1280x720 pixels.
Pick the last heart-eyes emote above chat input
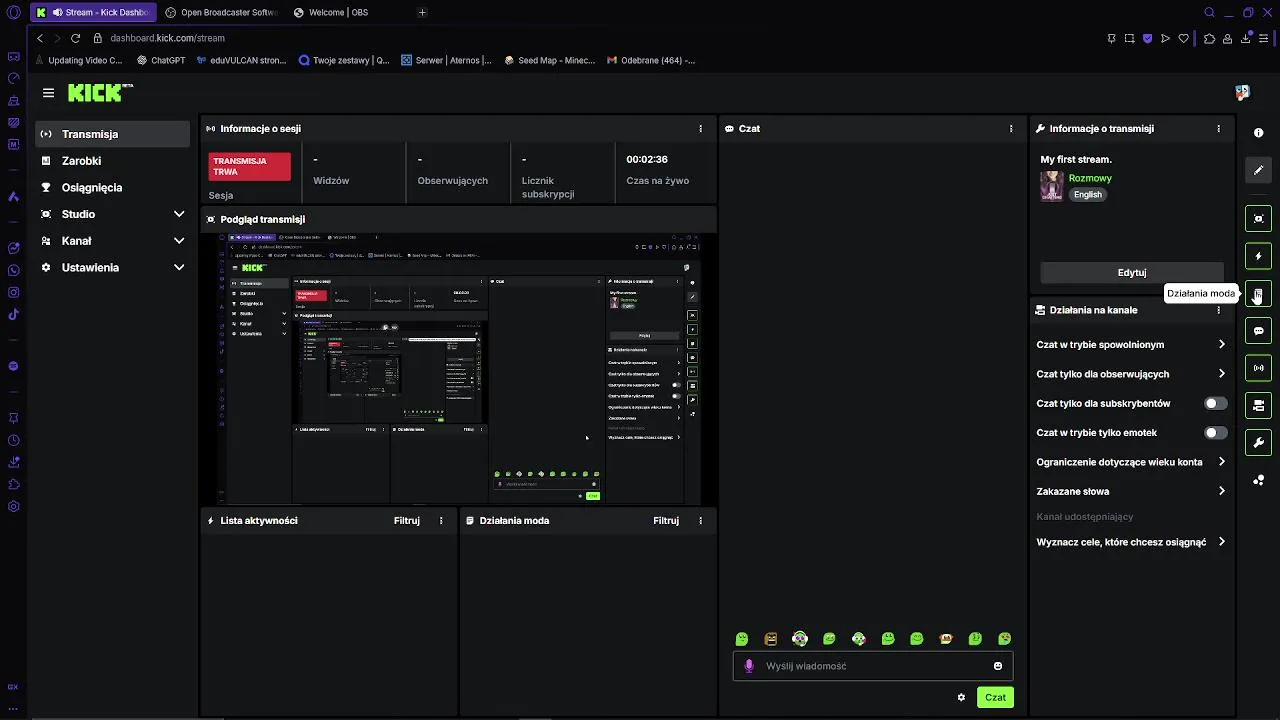(x=1005, y=639)
